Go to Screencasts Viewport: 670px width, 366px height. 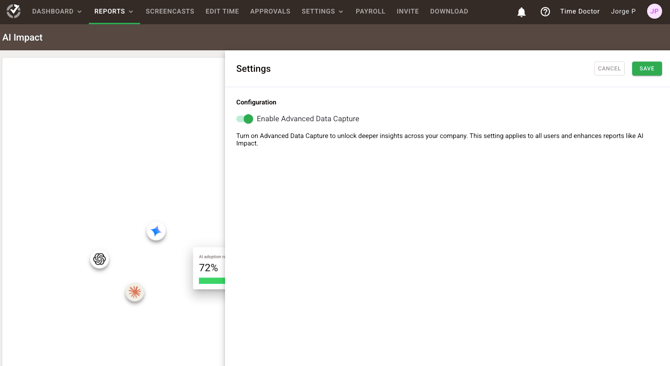pos(170,12)
